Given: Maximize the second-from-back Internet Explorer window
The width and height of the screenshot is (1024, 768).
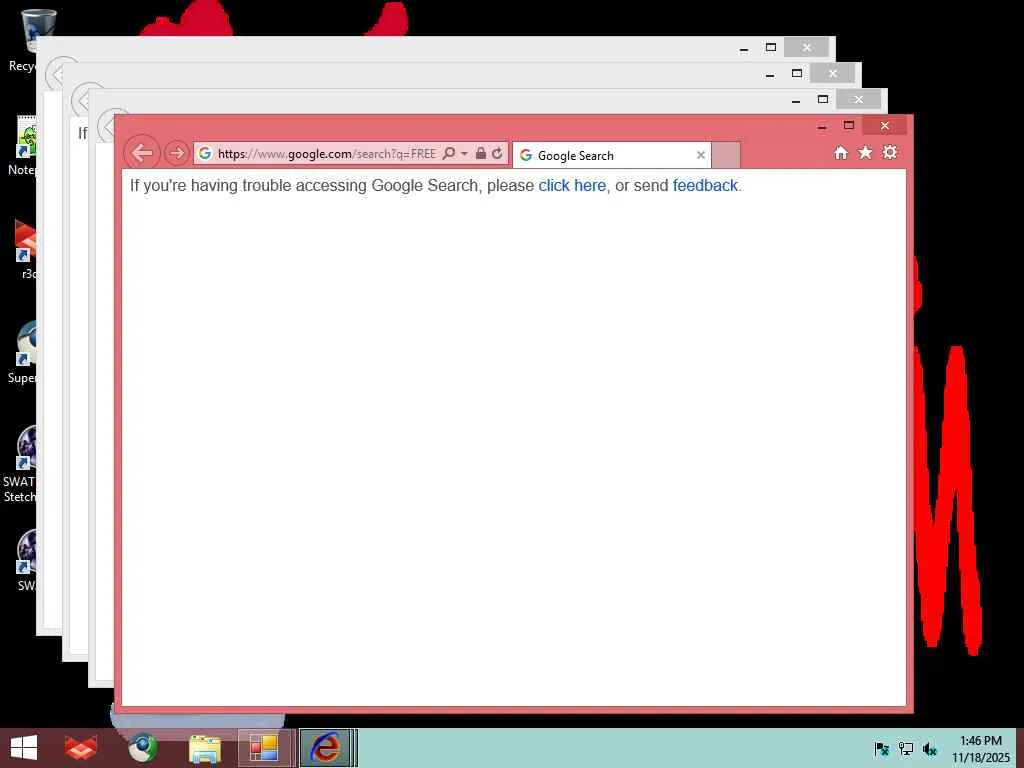Looking at the screenshot, I should point(797,73).
